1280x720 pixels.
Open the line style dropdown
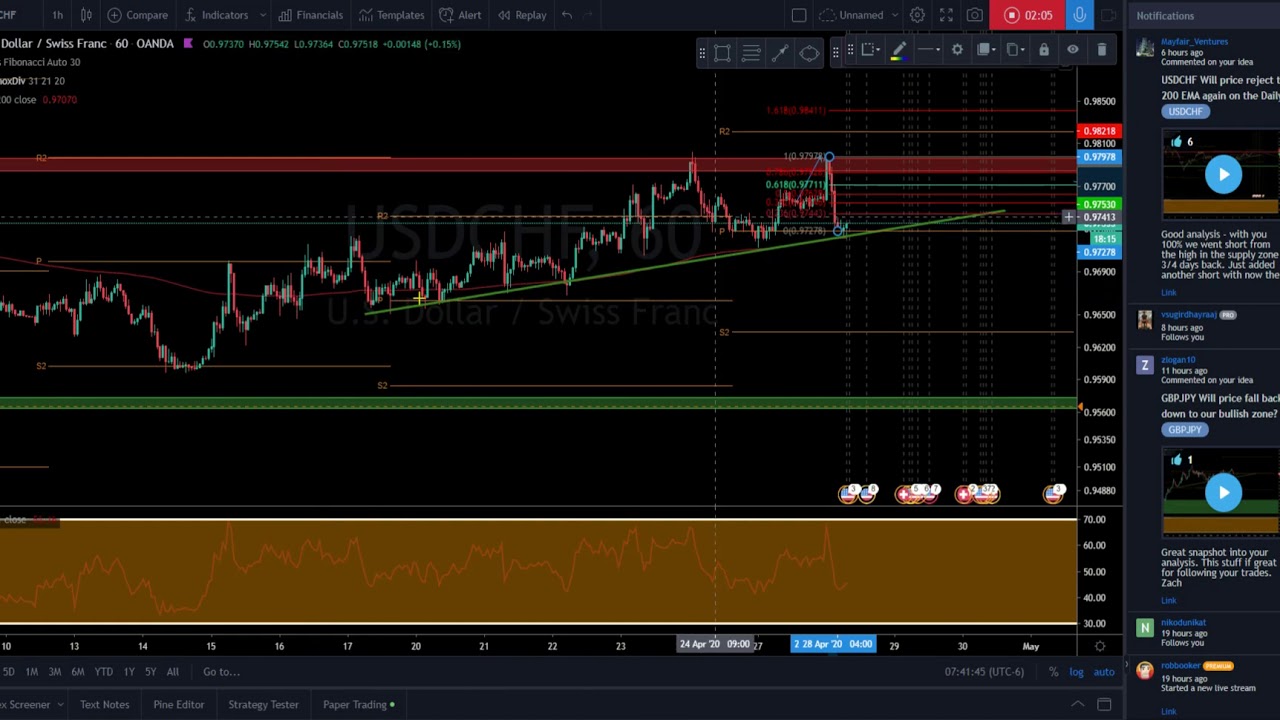pyautogui.click(x=928, y=50)
